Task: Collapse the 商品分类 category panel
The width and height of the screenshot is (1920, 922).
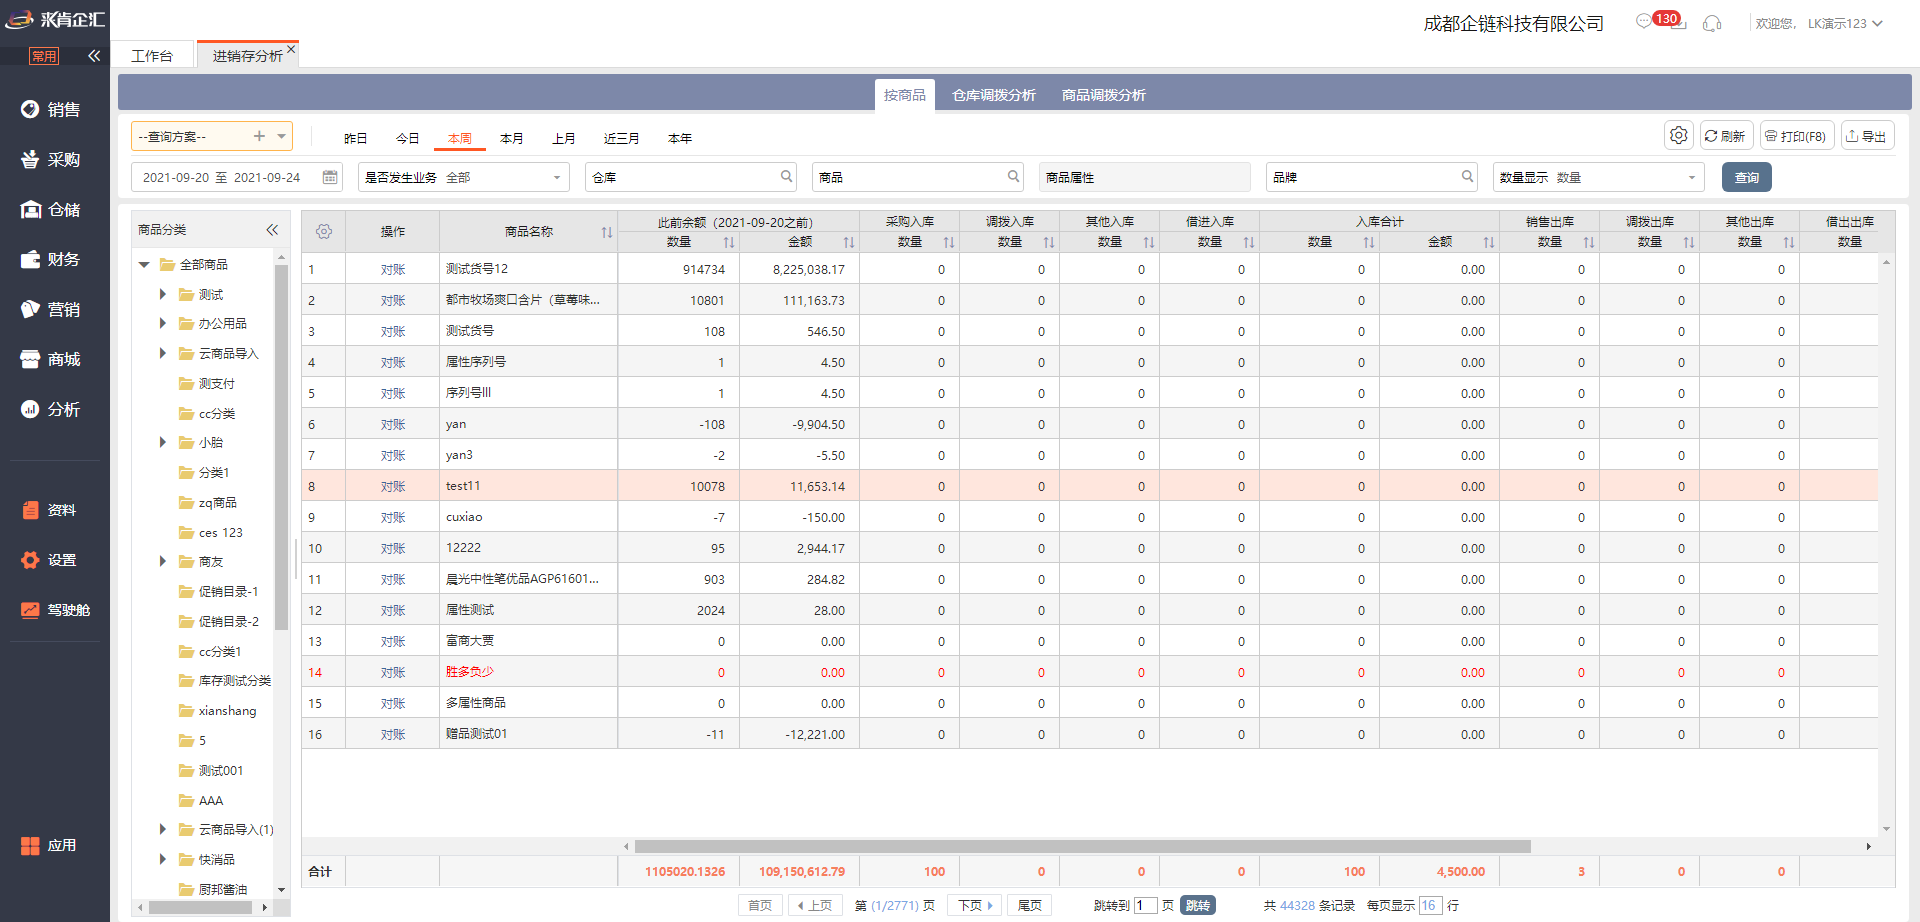Action: tap(272, 230)
